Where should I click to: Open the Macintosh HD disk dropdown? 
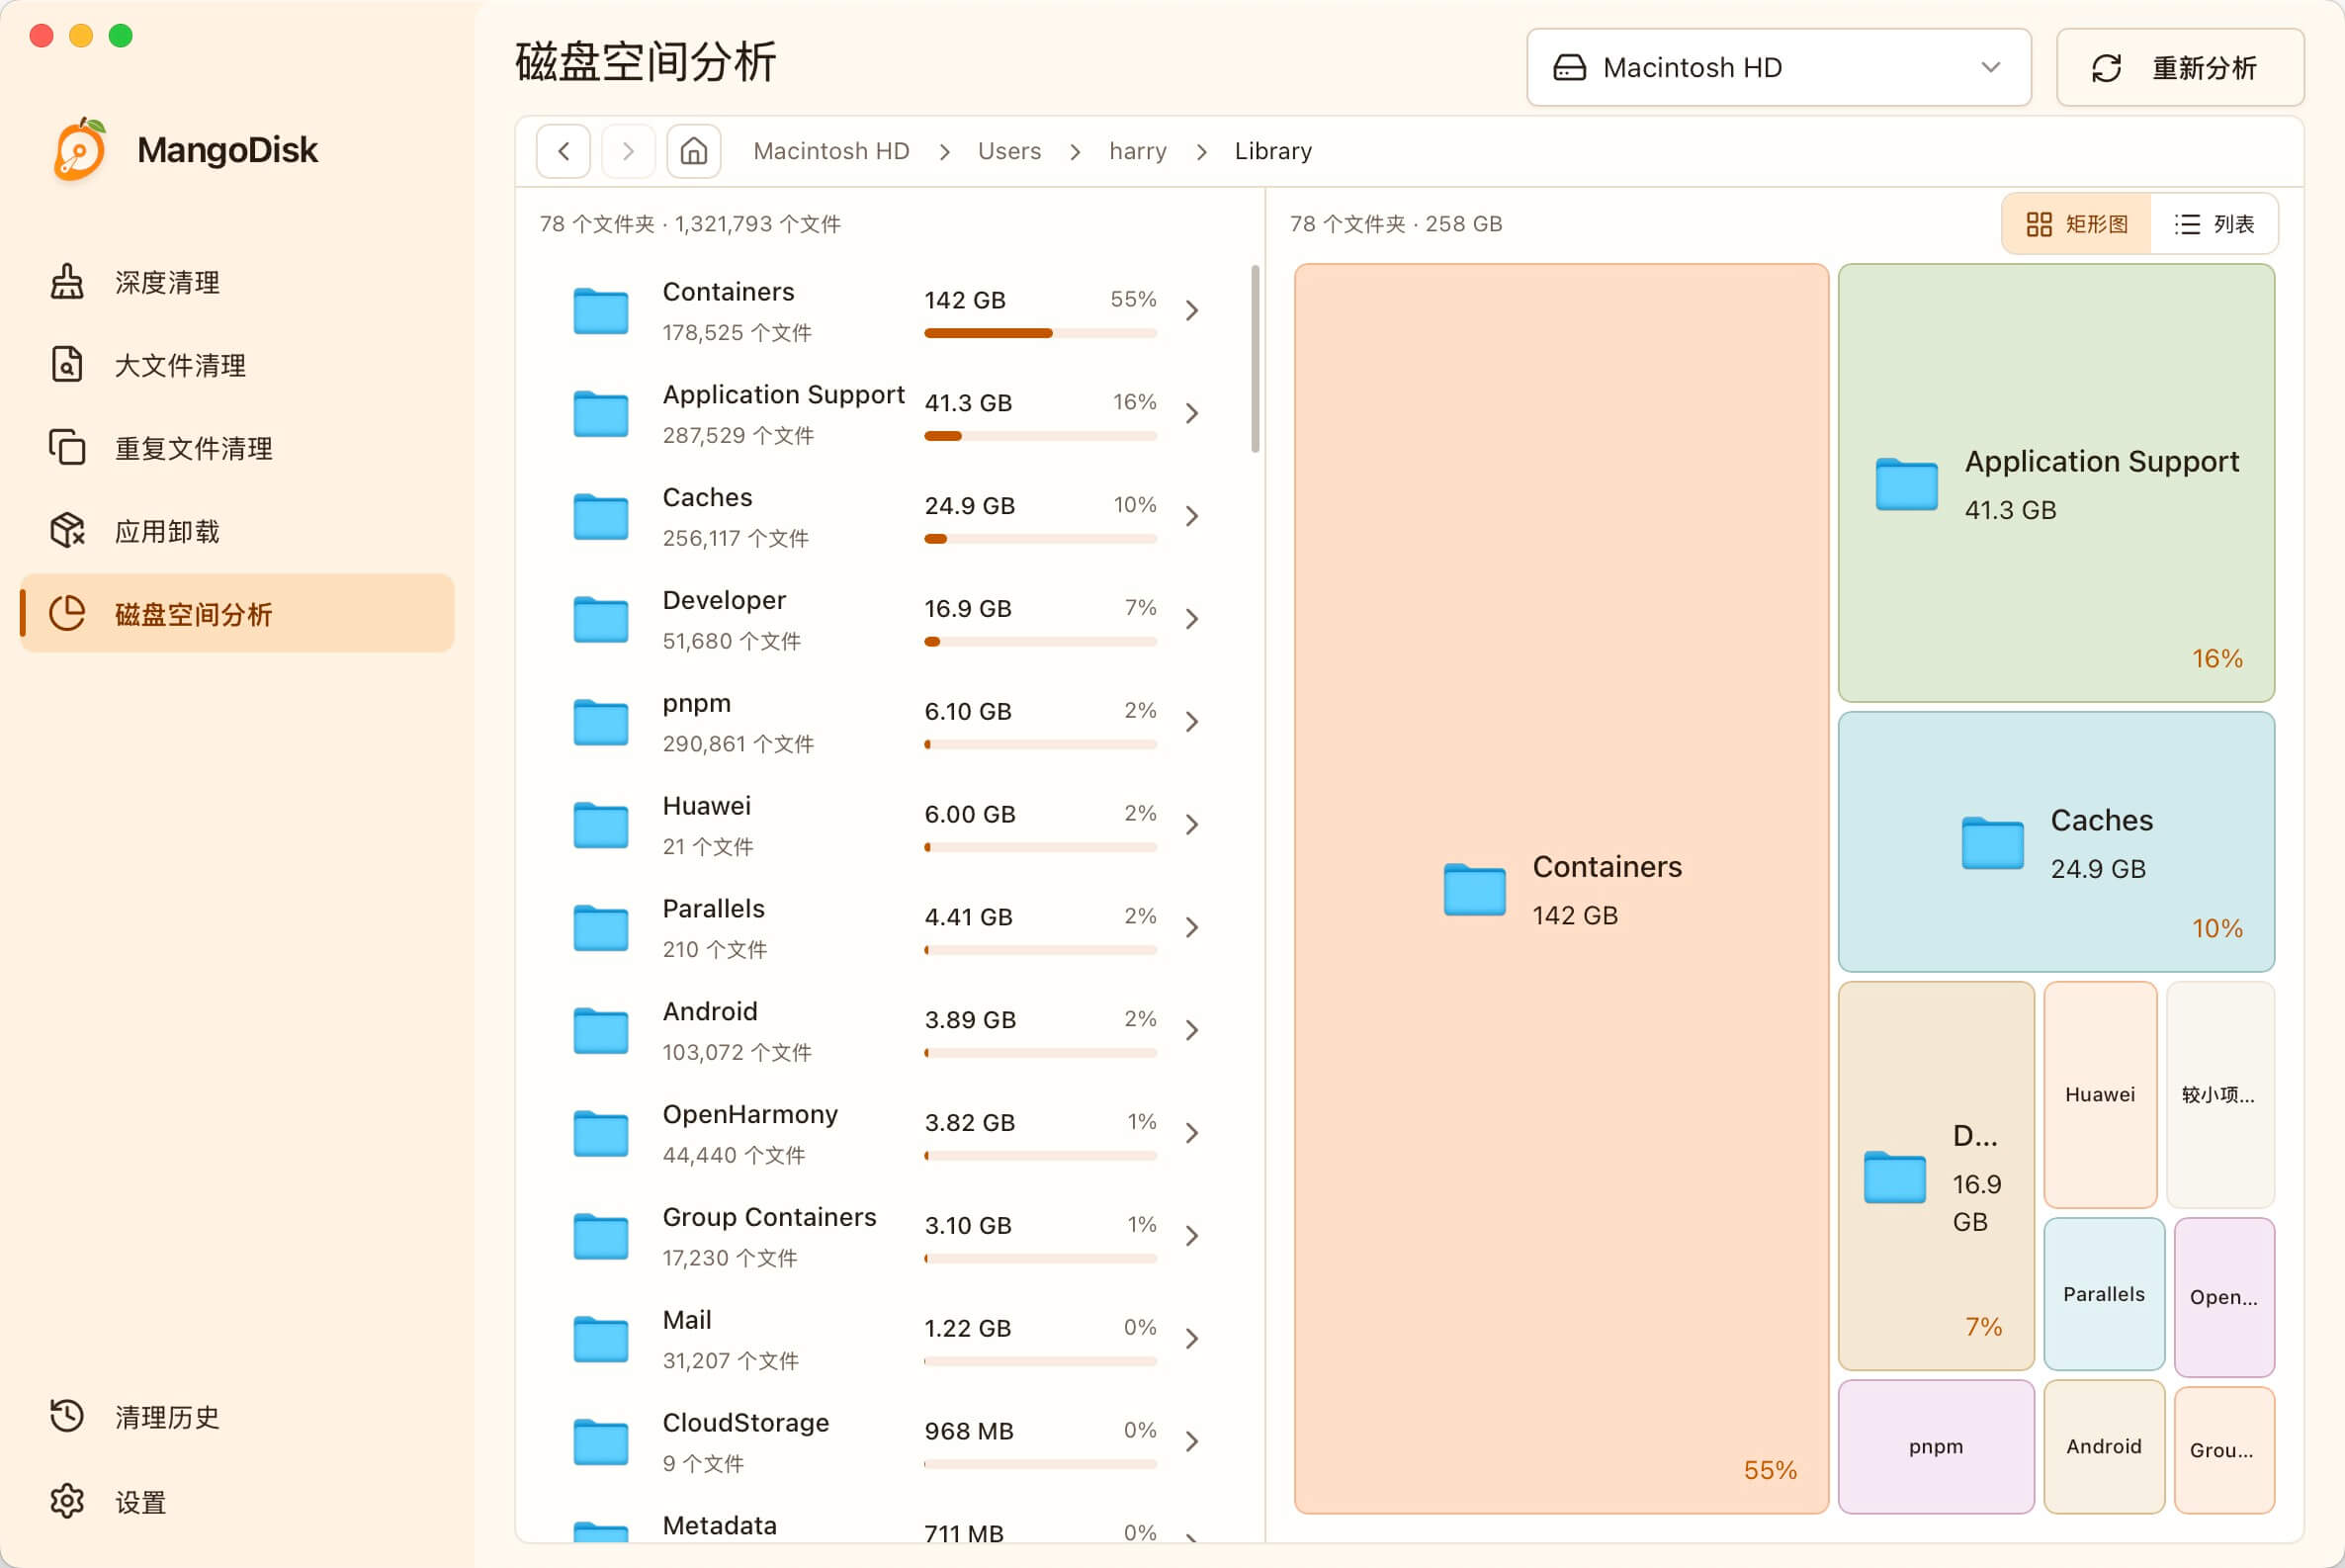tap(1778, 67)
